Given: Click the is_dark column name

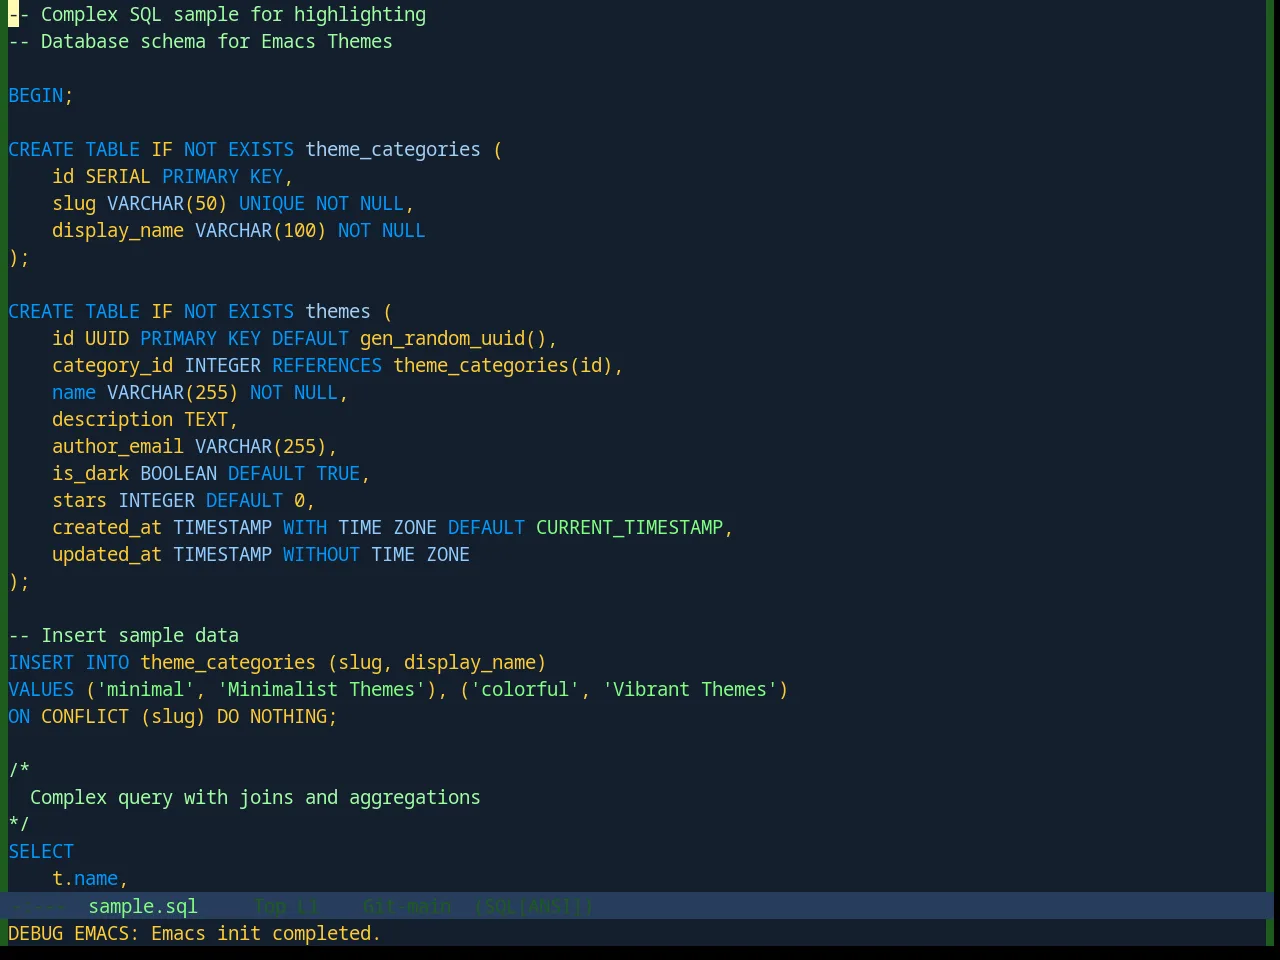Looking at the screenshot, I should [91, 474].
